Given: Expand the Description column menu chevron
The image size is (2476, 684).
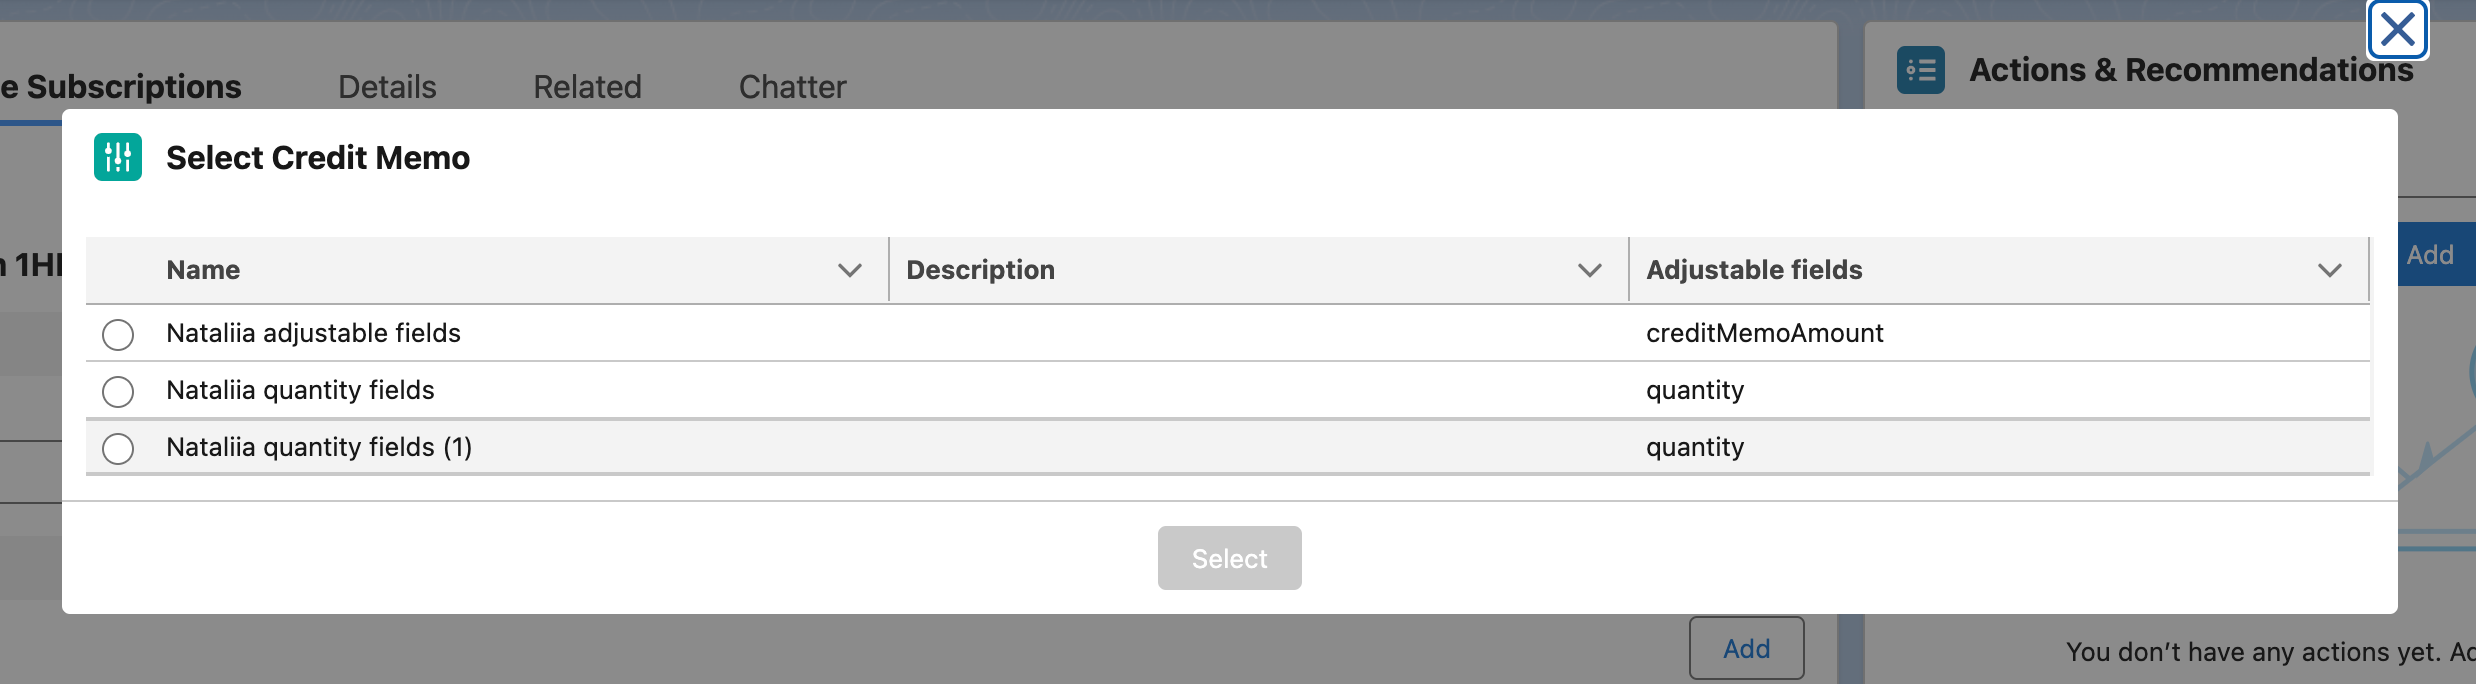Looking at the screenshot, I should point(1590,270).
